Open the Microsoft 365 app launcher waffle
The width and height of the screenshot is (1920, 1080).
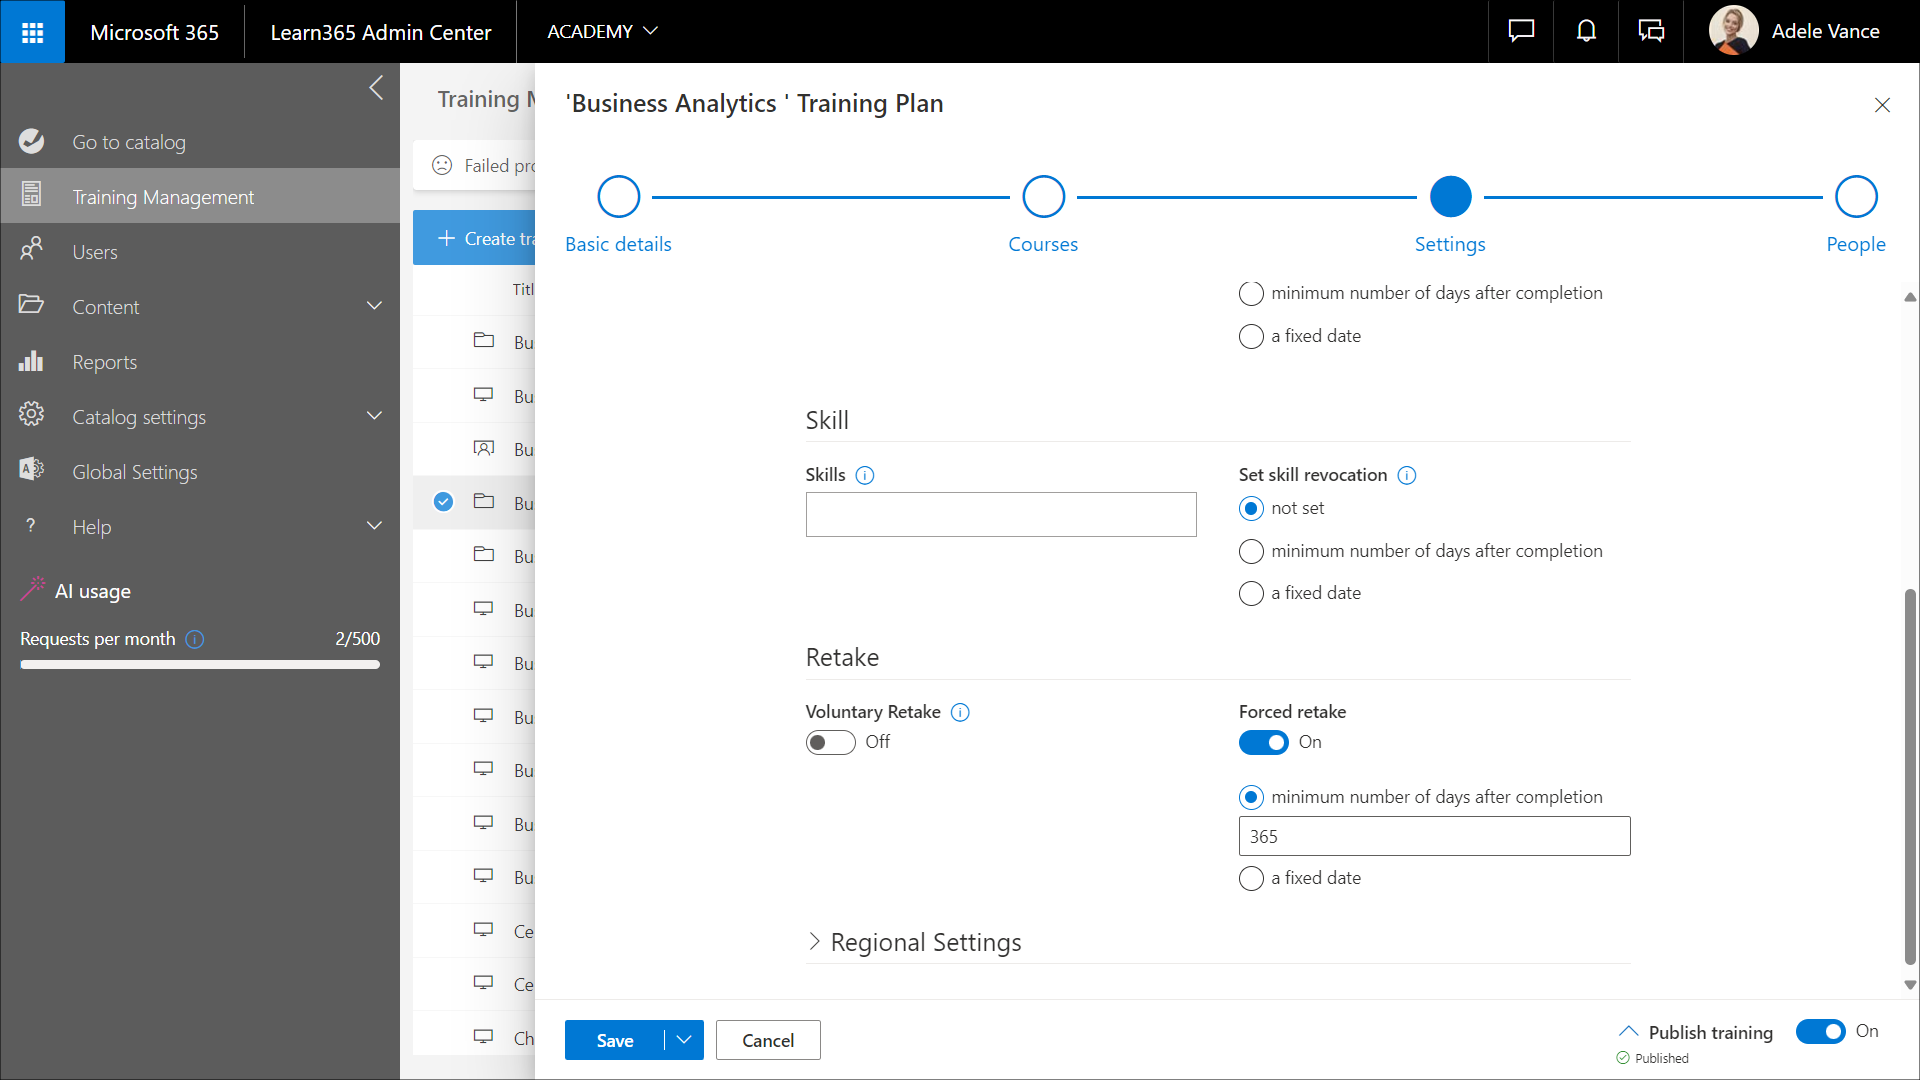click(x=32, y=32)
